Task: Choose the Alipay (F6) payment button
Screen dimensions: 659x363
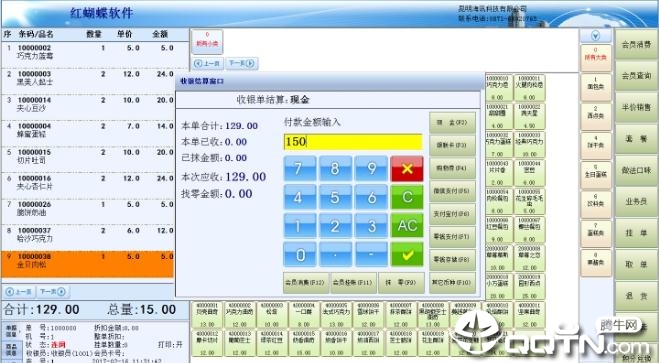Action: click(x=452, y=214)
